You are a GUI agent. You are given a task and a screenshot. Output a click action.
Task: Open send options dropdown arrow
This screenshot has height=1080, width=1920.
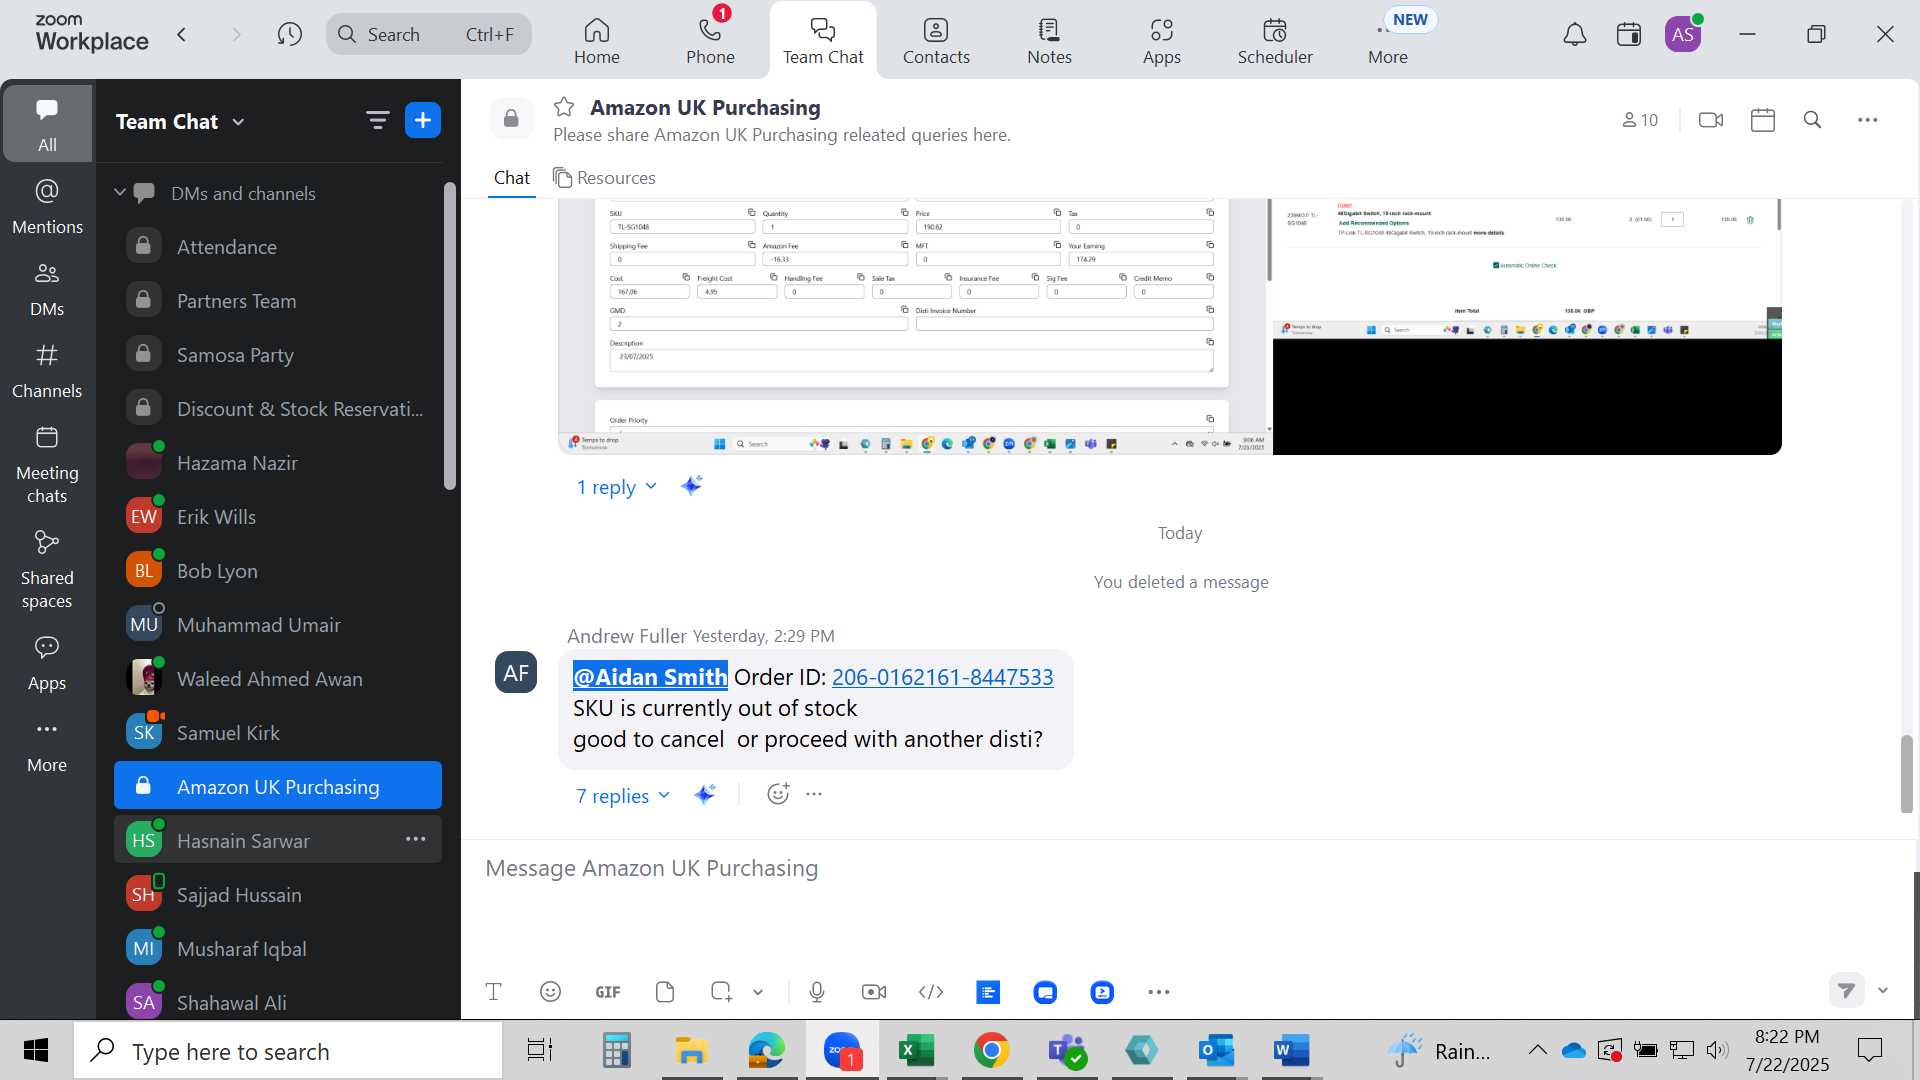click(x=1883, y=990)
